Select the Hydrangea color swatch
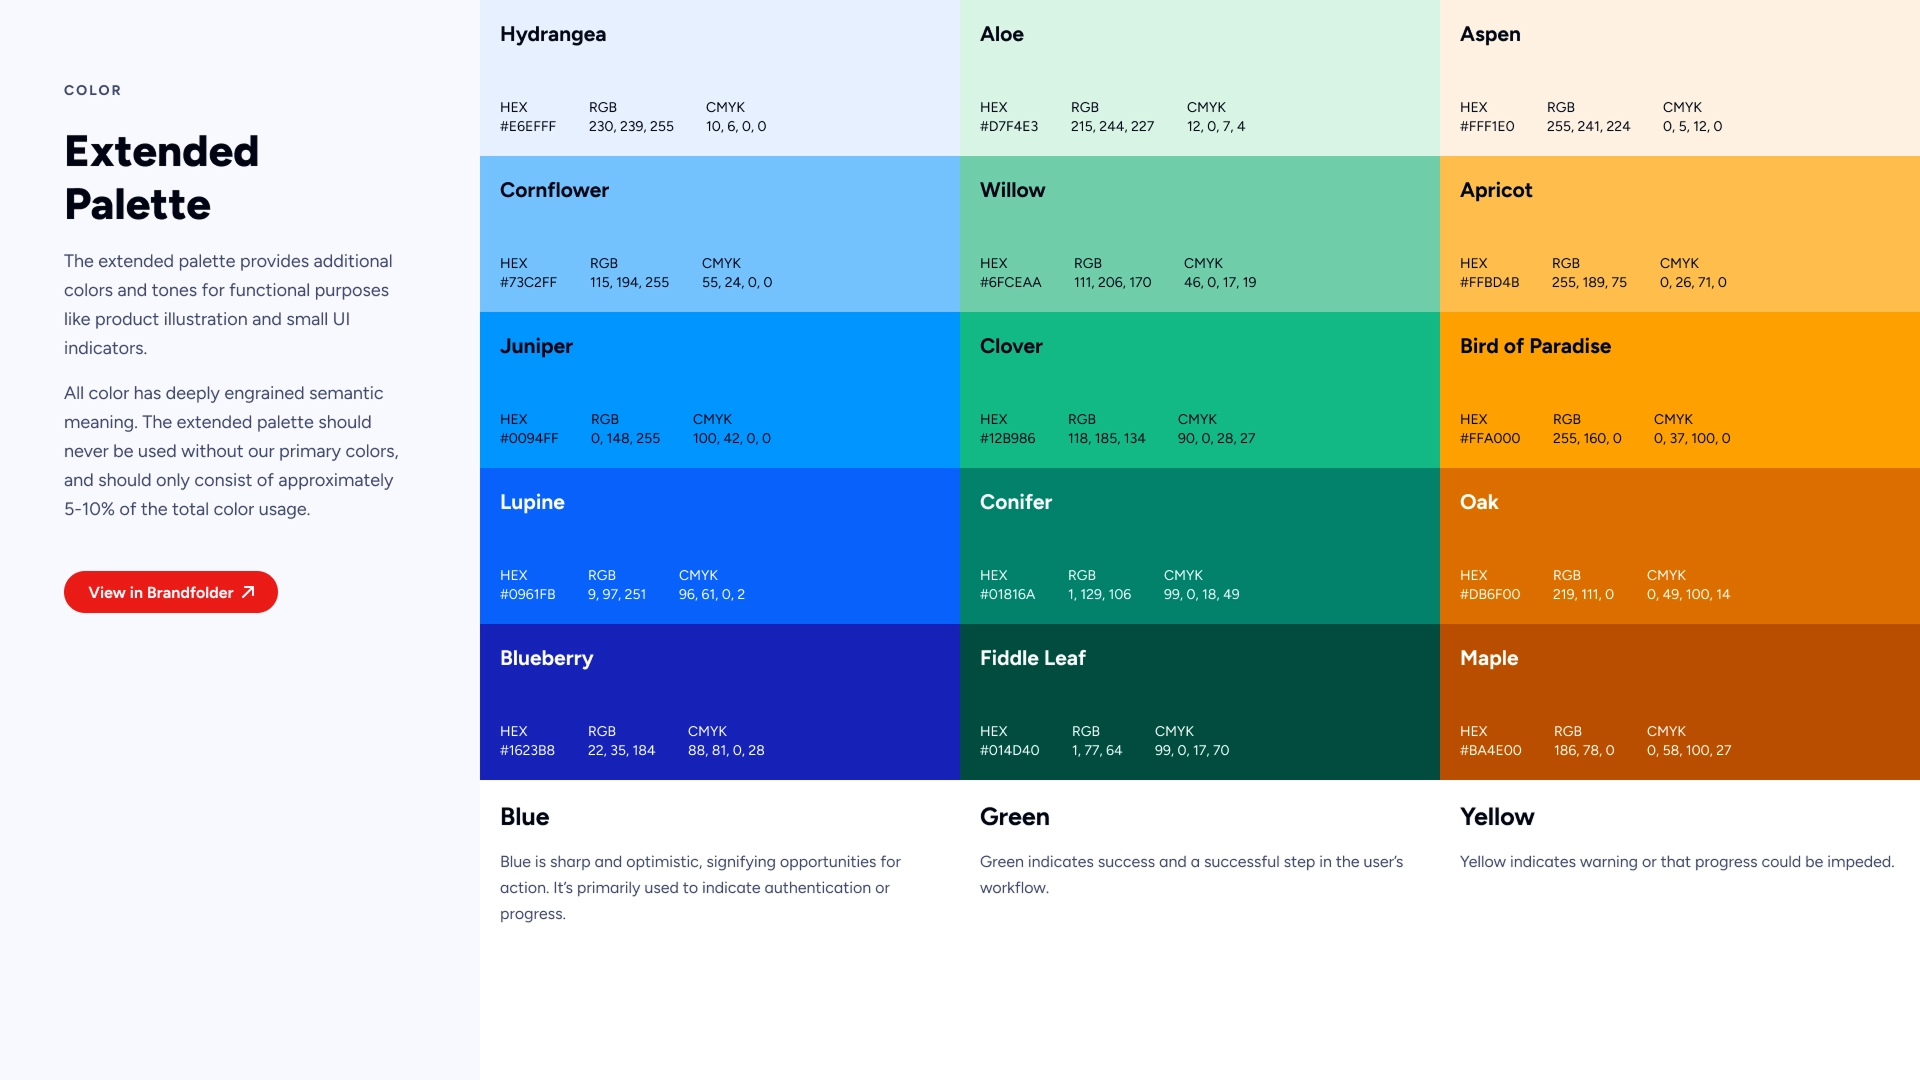This screenshot has height=1080, width=1920. 719,78
